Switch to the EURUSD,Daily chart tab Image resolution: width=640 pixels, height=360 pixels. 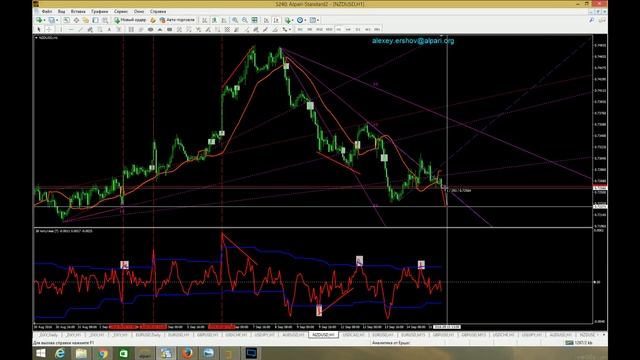pos(148,335)
